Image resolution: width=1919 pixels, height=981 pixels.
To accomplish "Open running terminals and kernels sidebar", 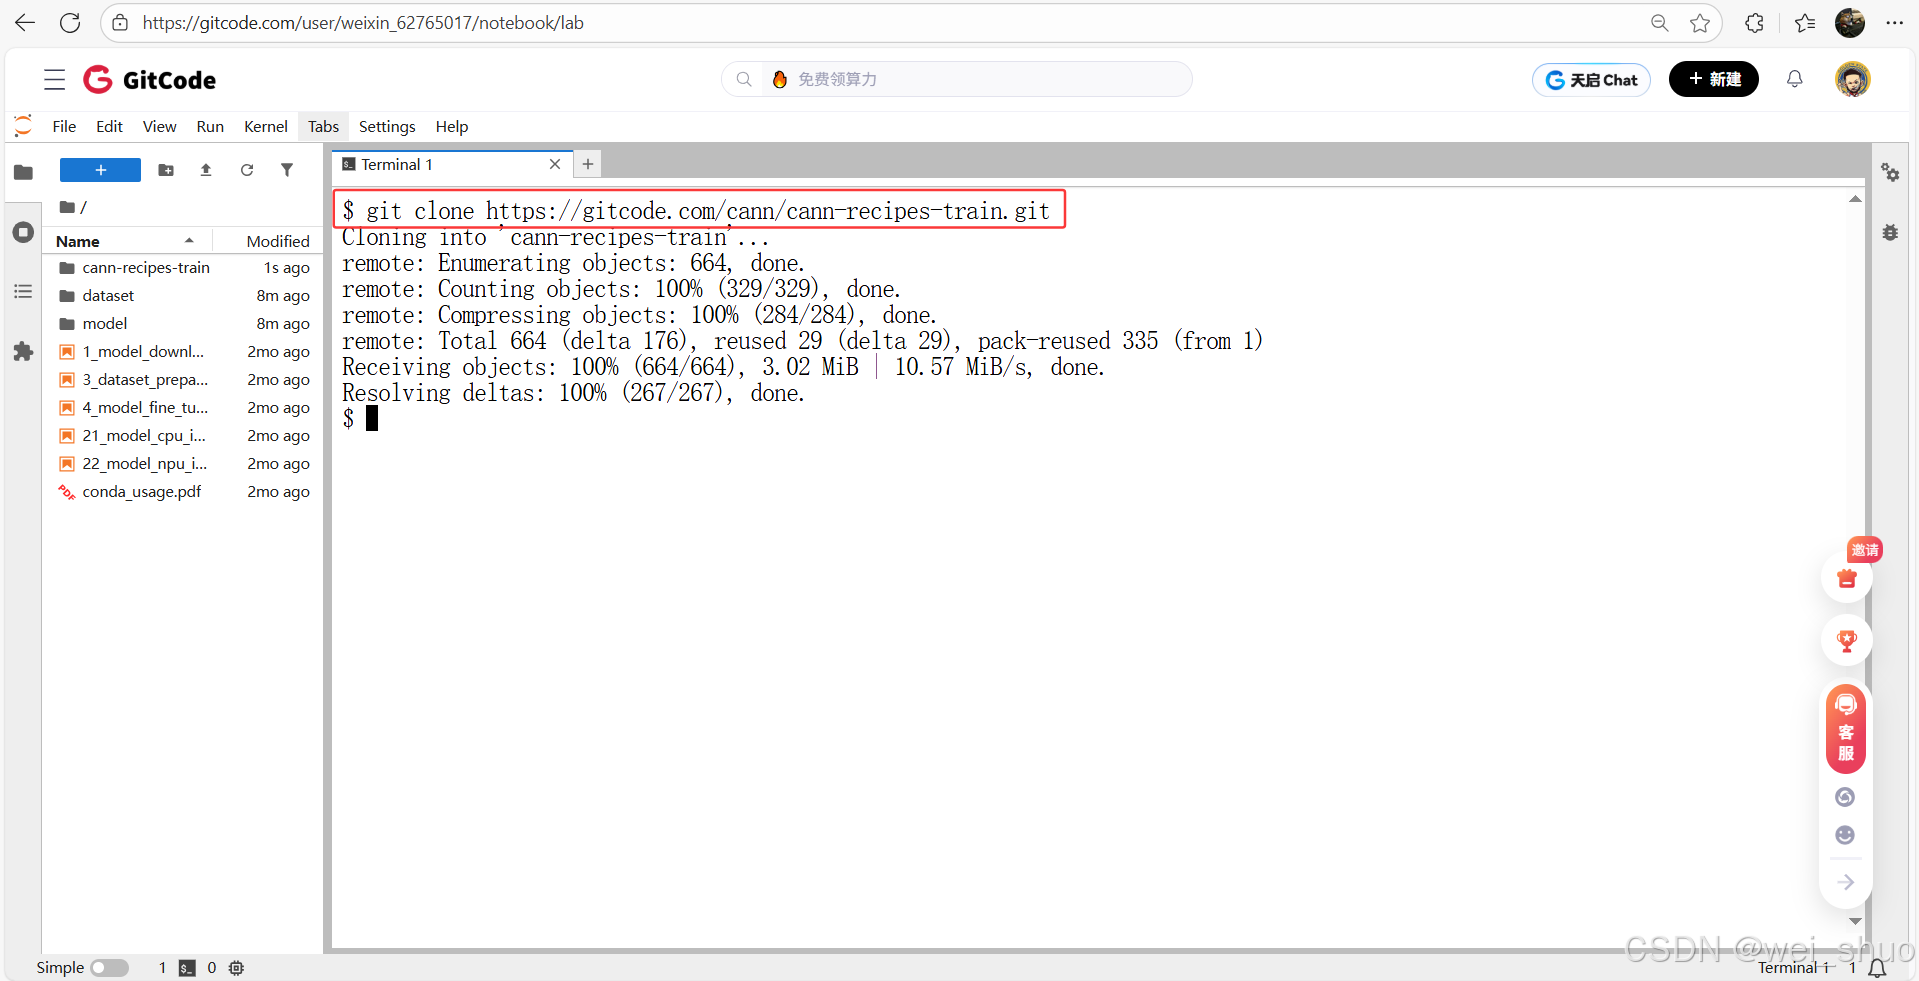I will [23, 233].
